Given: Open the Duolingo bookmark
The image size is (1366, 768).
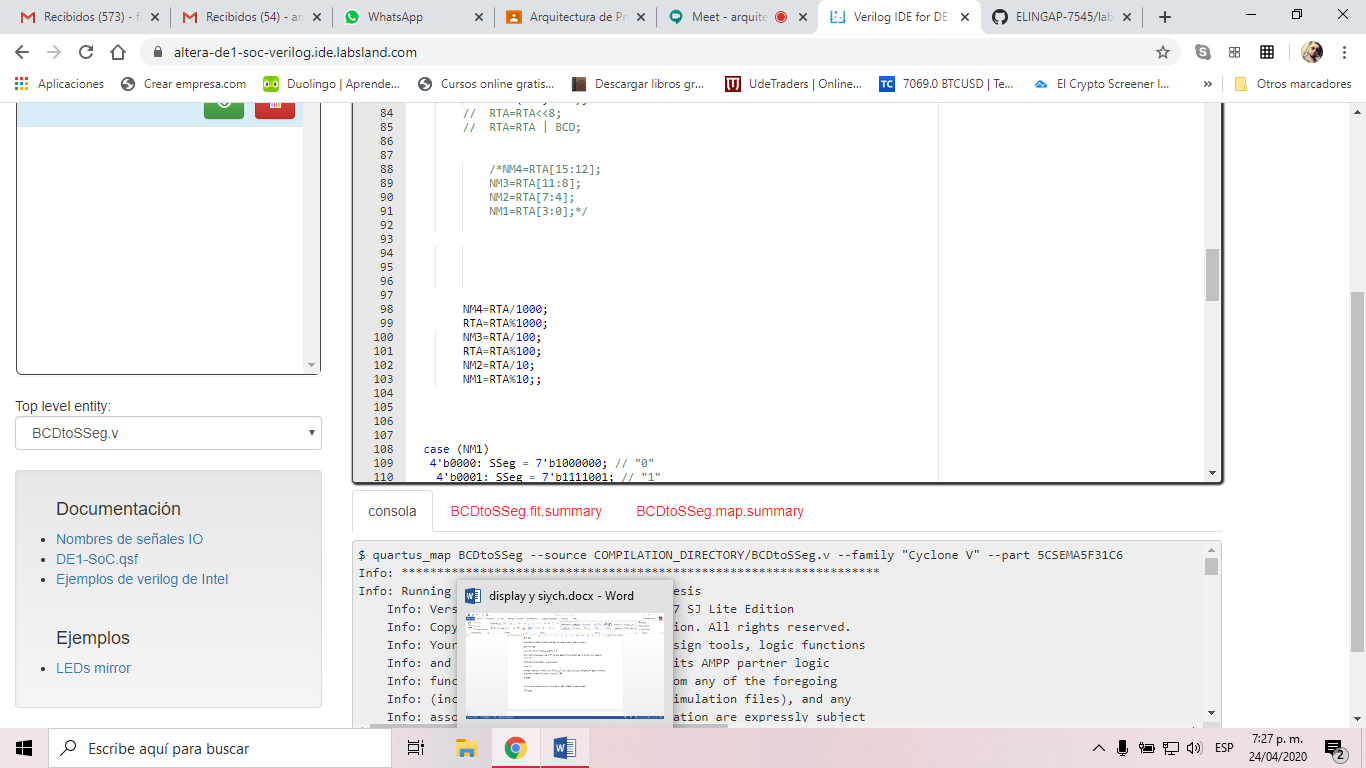Looking at the screenshot, I should click(330, 84).
